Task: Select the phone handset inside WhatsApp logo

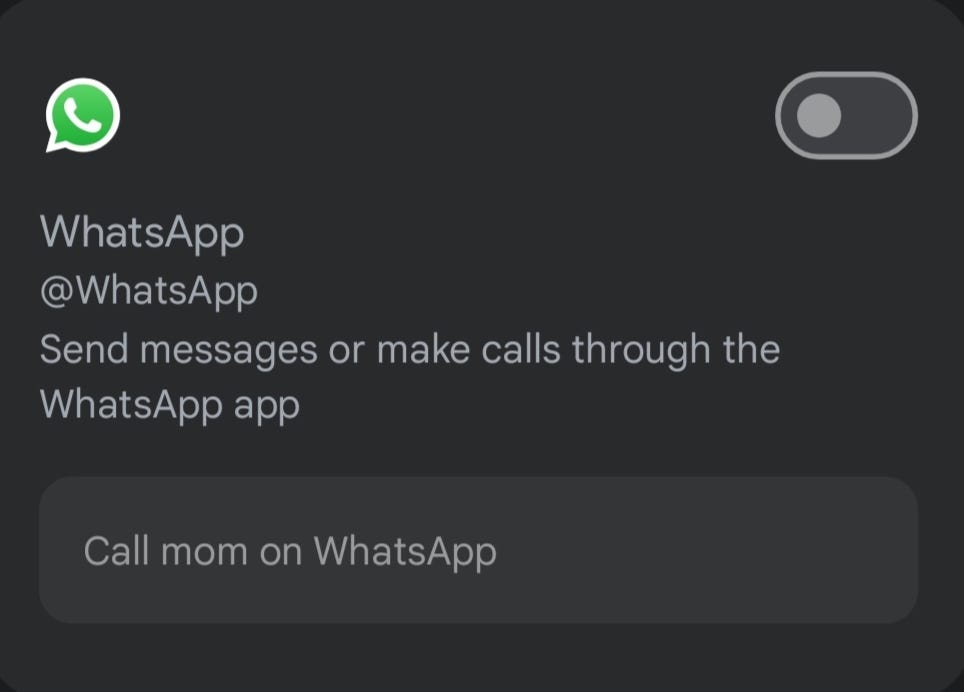Action: pyautogui.click(x=84, y=114)
